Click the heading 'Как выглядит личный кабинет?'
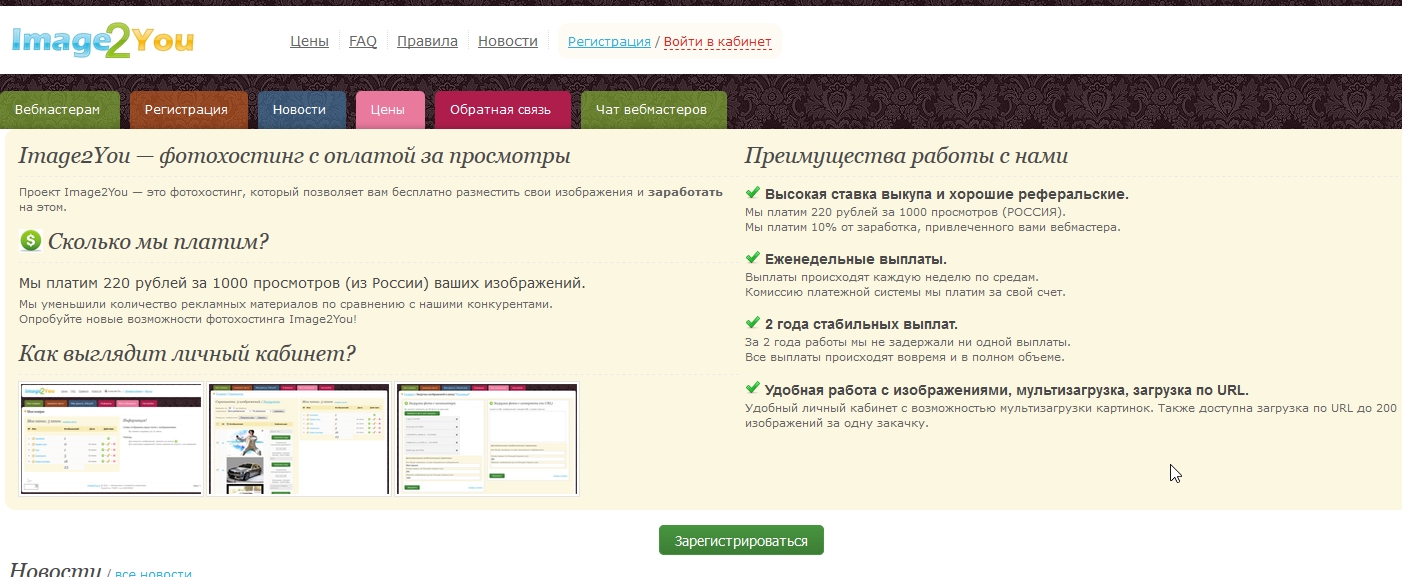 [x=188, y=354]
